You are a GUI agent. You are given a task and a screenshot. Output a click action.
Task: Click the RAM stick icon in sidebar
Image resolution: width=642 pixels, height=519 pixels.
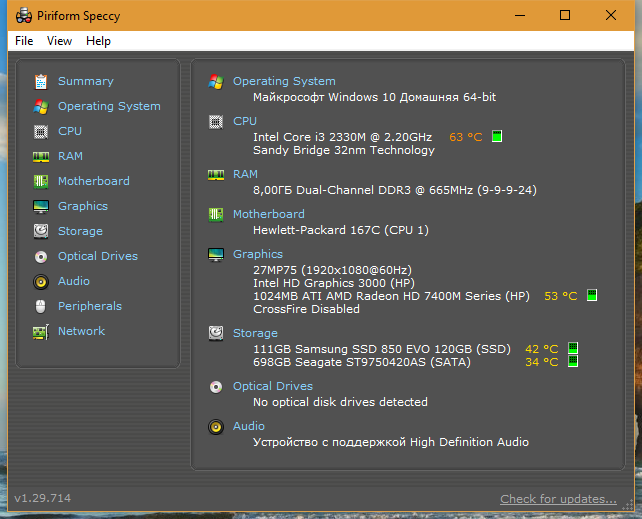[41, 157]
